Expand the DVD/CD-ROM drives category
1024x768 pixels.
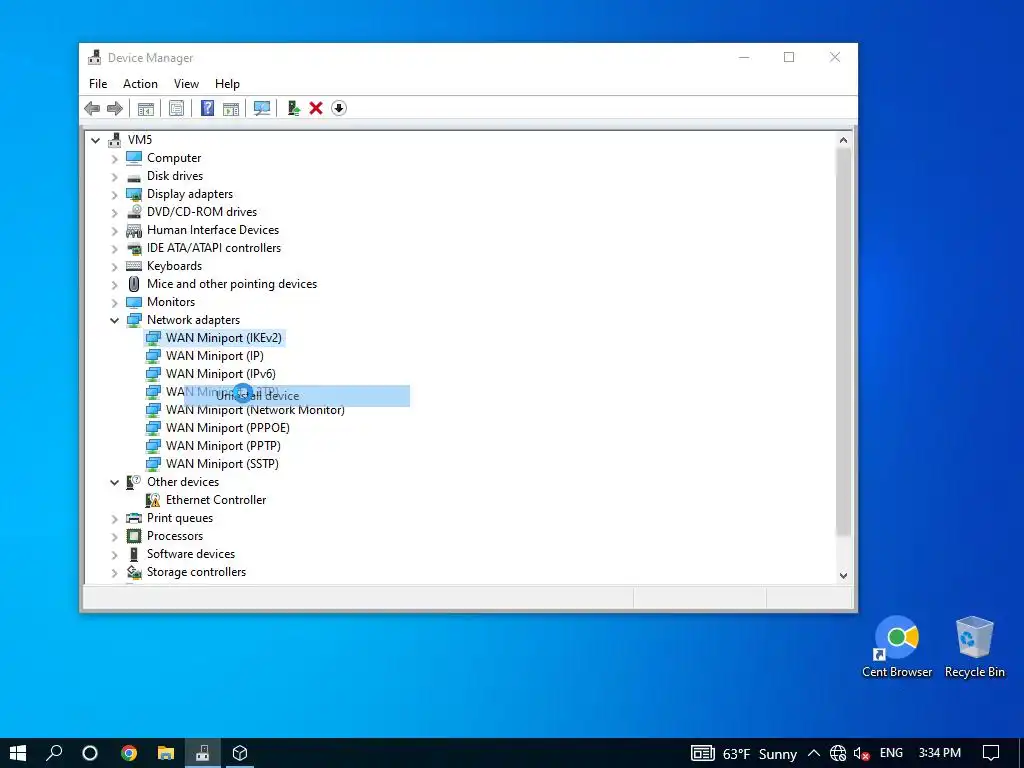(114, 213)
